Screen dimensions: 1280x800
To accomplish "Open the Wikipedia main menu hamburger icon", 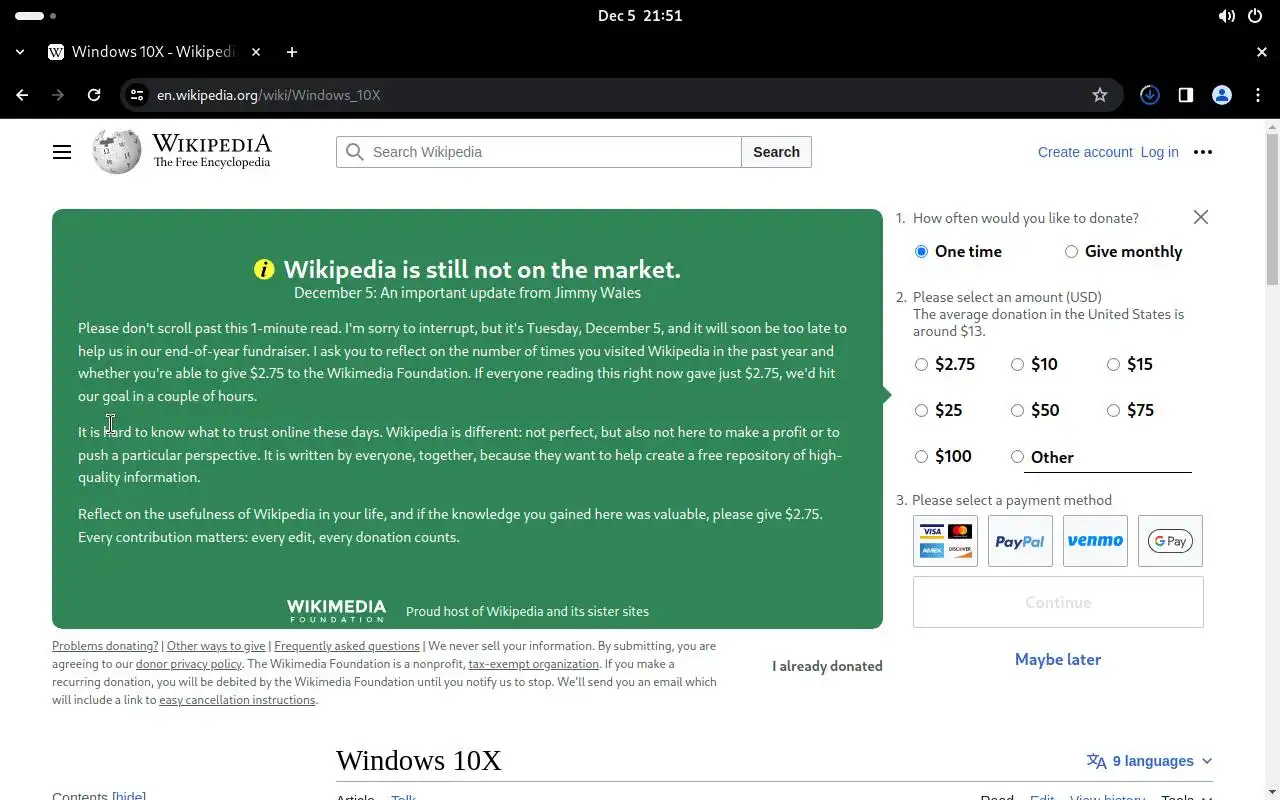I will 62,152.
